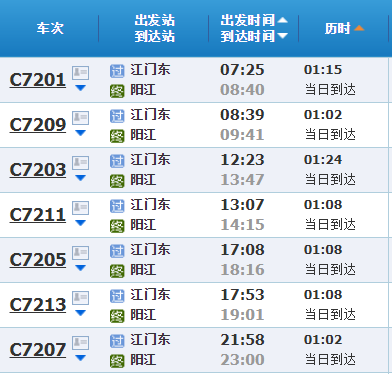This screenshot has height=374, width=392.
Task: Open train number C7211 link
Action: click(x=38, y=215)
